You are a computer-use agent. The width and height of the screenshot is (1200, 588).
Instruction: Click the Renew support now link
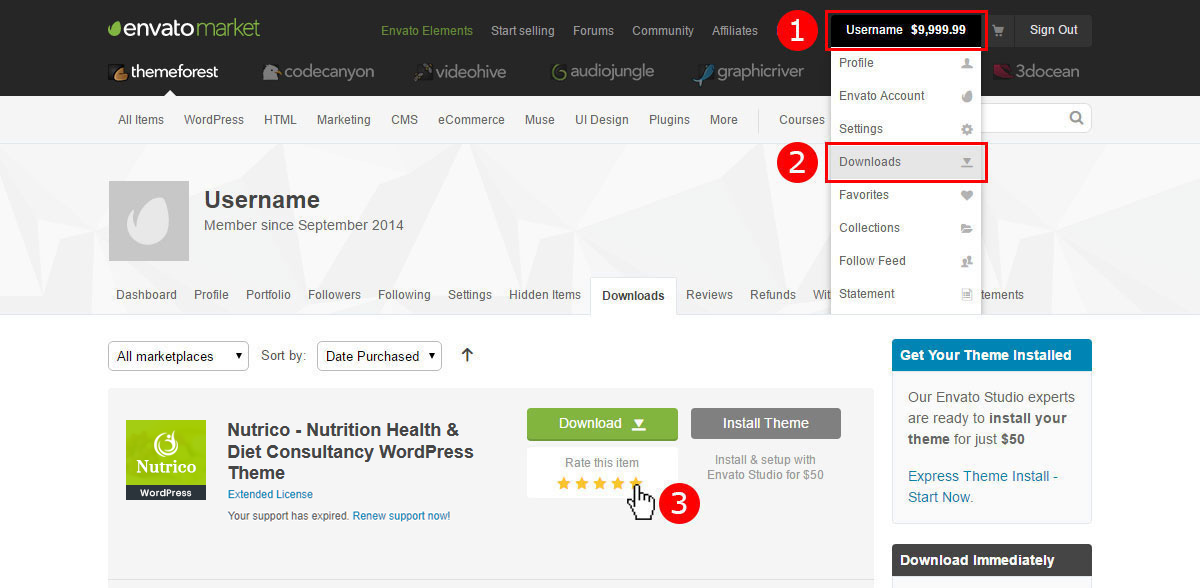[401, 516]
